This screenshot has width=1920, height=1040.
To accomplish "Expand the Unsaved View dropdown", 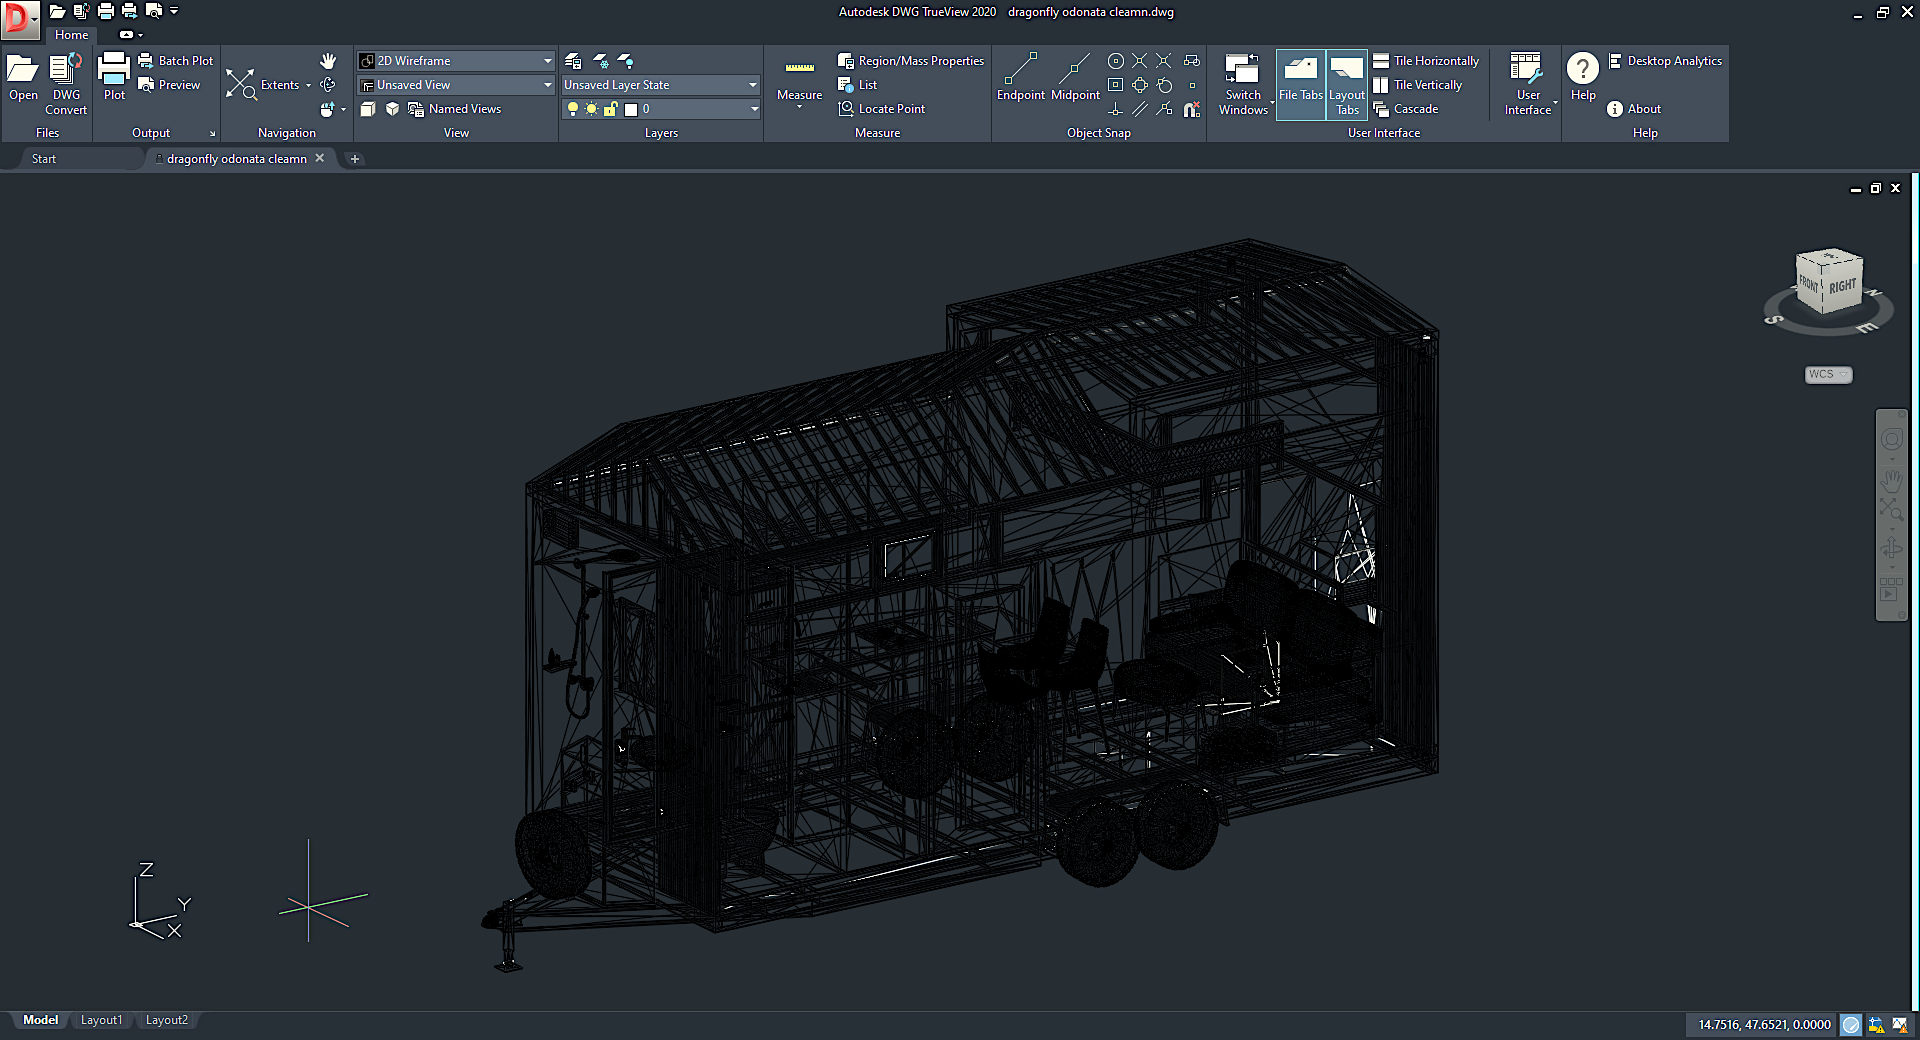I will coord(547,85).
